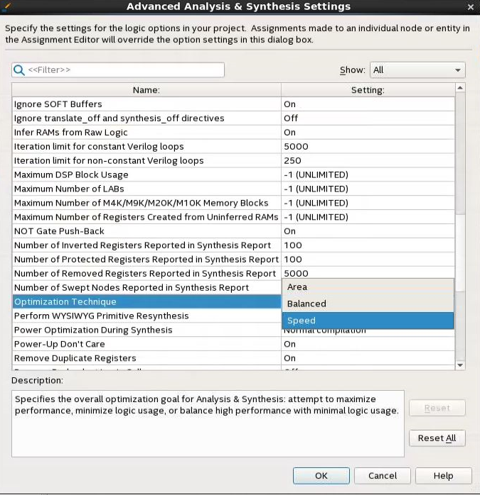The height and width of the screenshot is (495, 480).
Task: Choose Area from the optimization dropdown list
Action: pyautogui.click(x=368, y=287)
